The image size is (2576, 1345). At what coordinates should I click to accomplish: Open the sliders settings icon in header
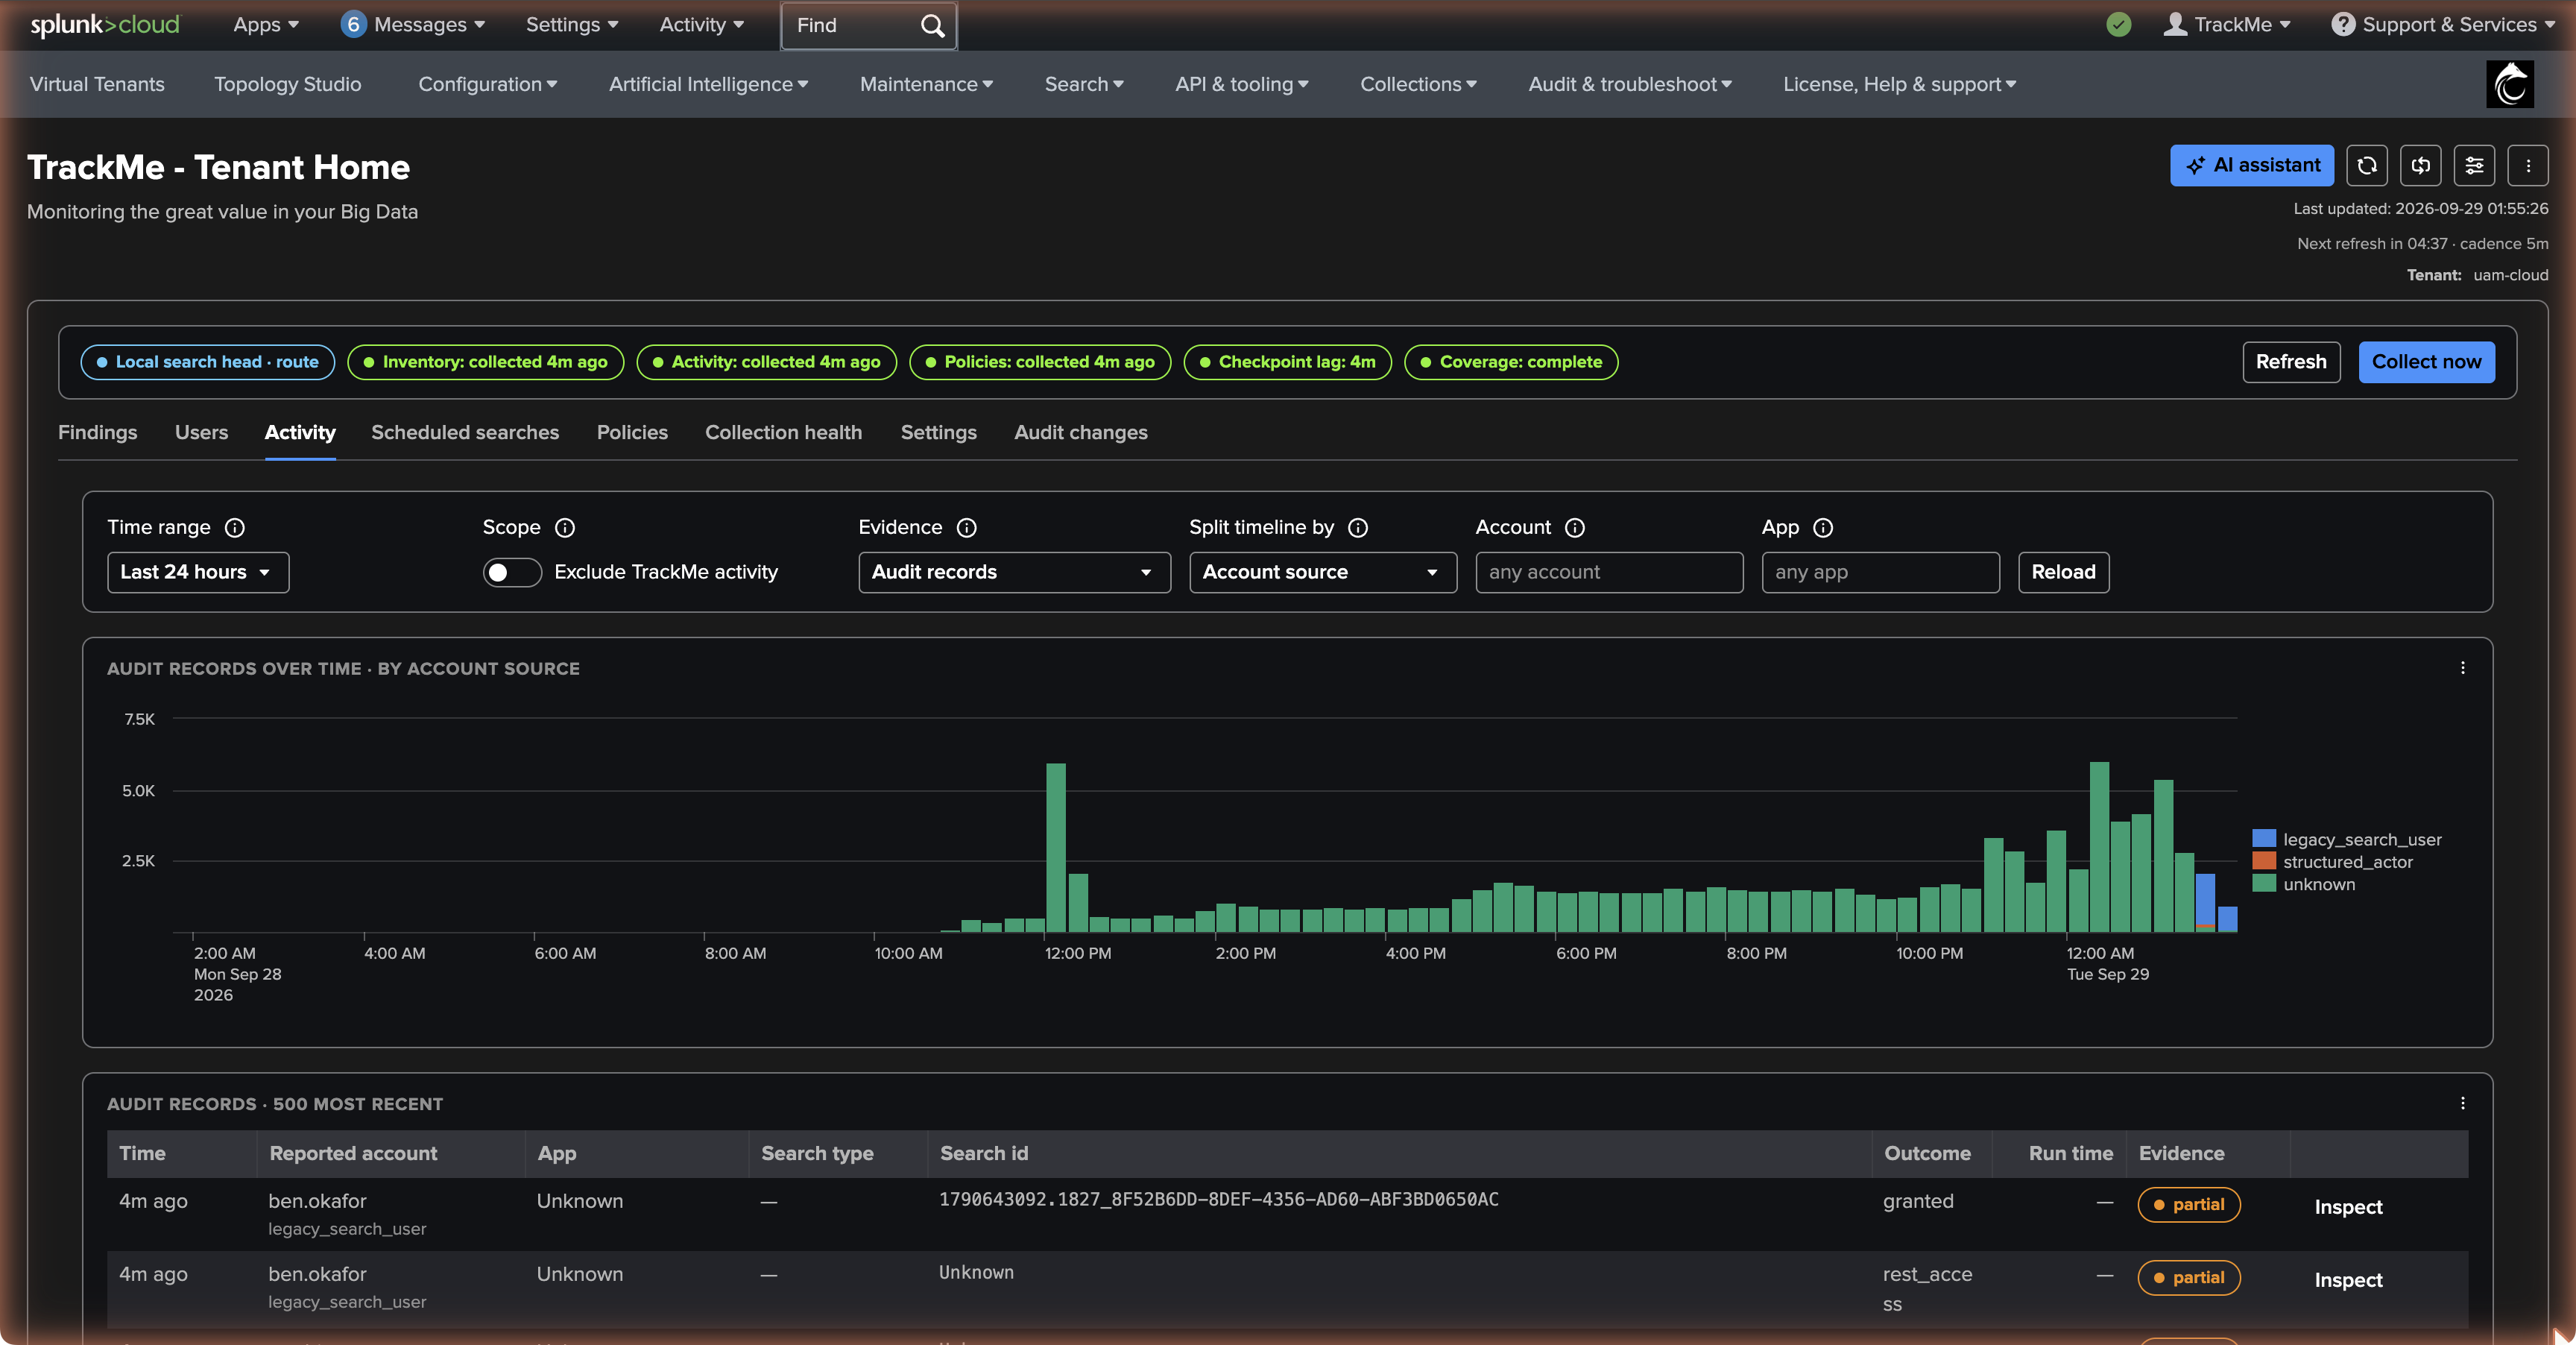(2474, 166)
